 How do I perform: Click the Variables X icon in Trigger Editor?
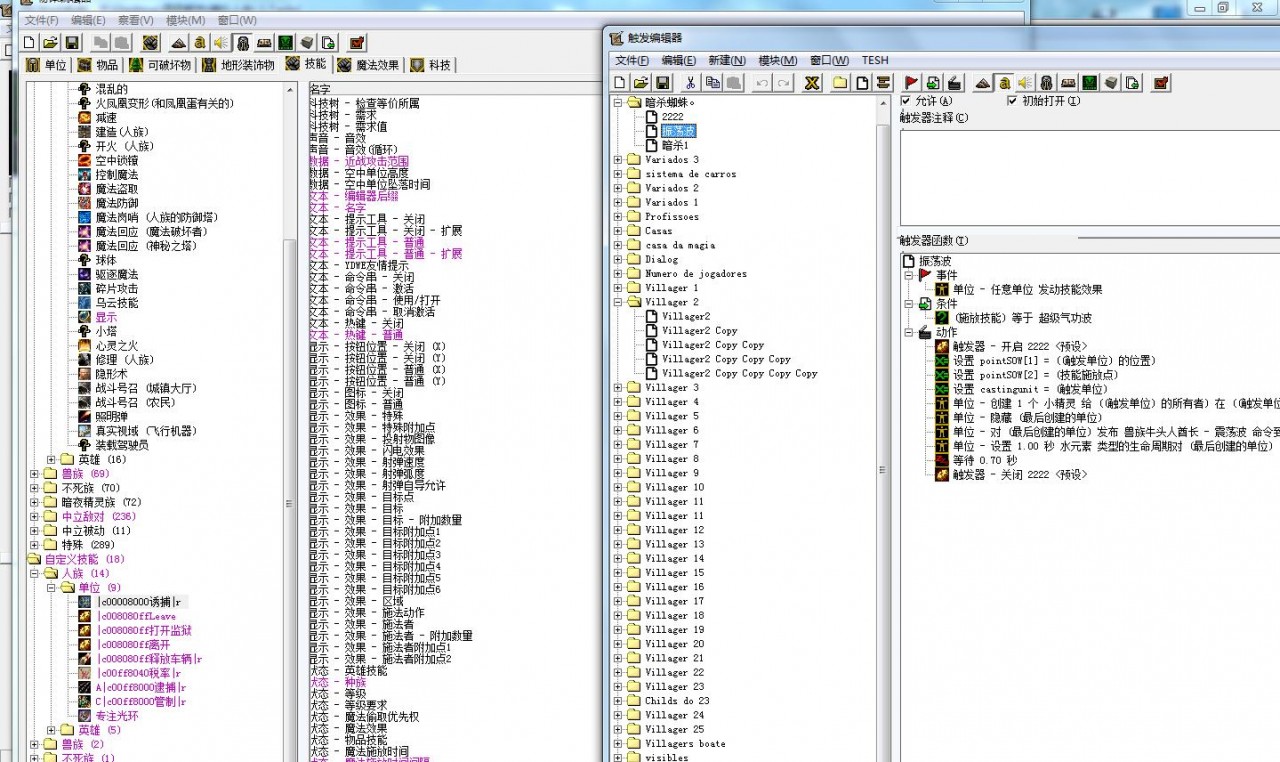(x=812, y=83)
